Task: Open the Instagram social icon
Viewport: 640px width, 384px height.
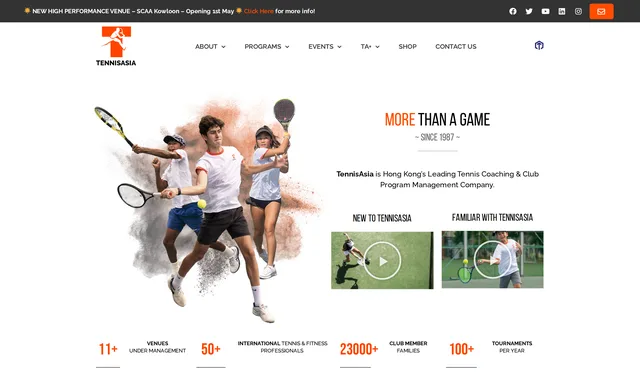Action: [578, 11]
